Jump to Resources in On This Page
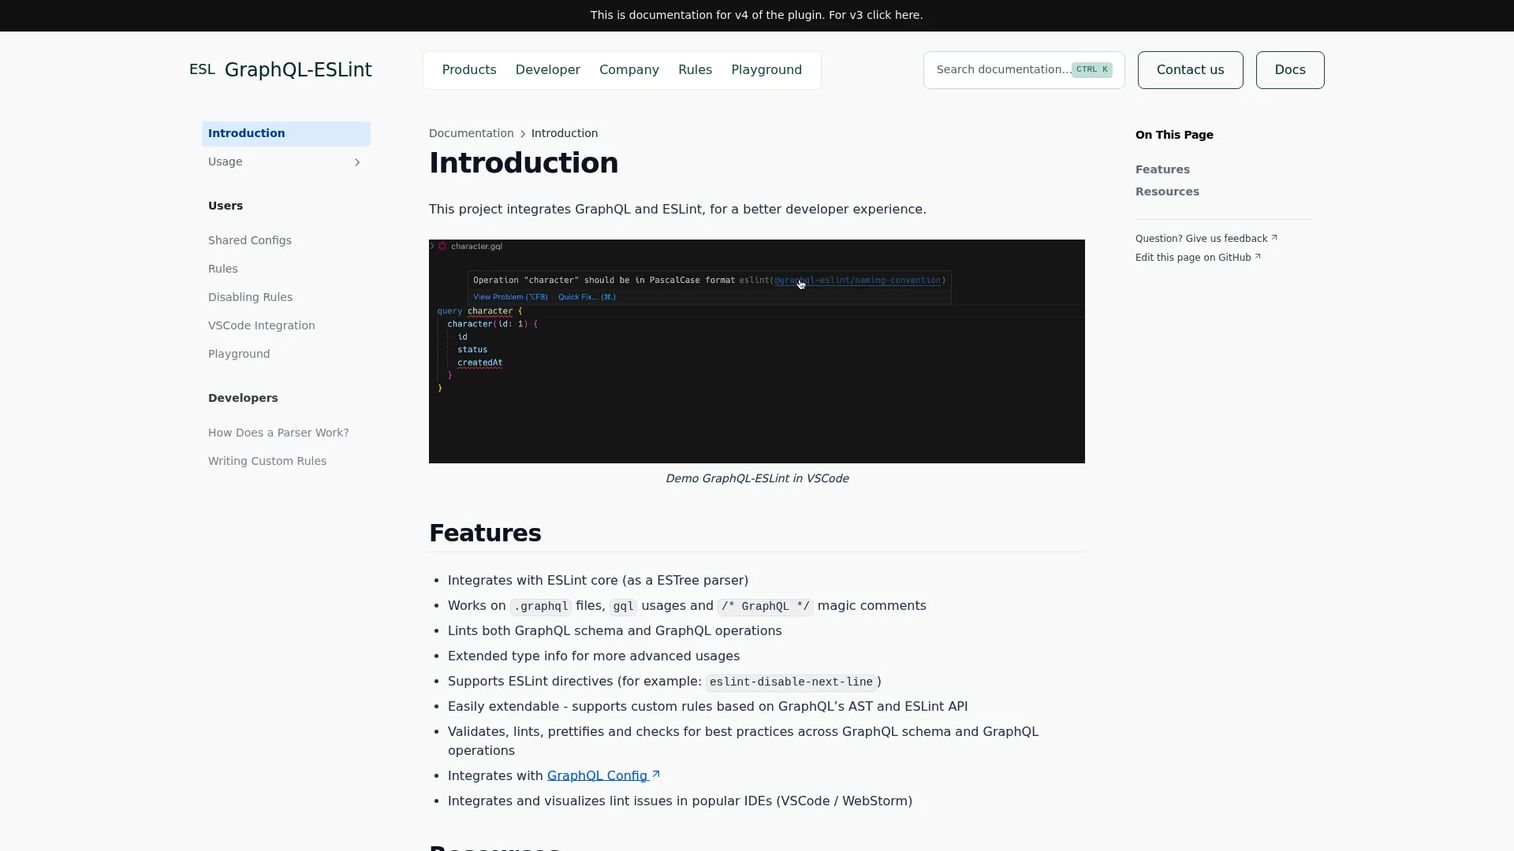1514x851 pixels. tap(1167, 192)
